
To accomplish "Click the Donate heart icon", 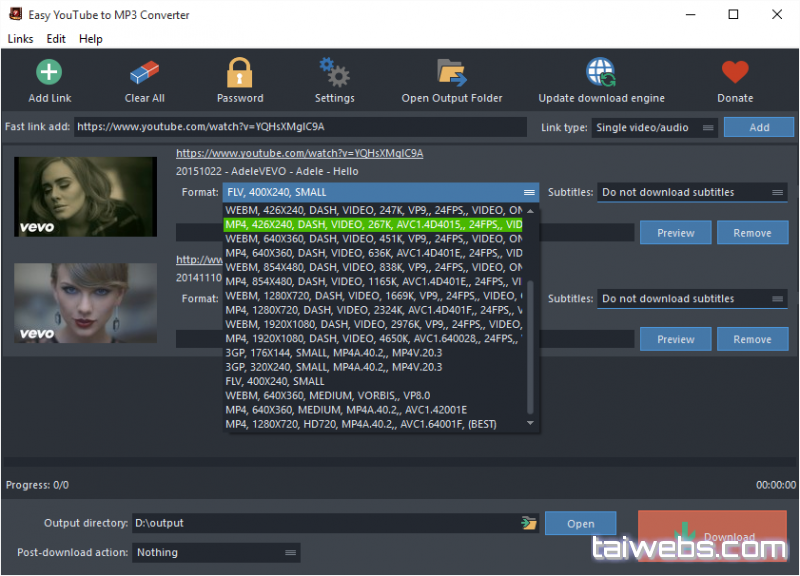I will (x=735, y=73).
